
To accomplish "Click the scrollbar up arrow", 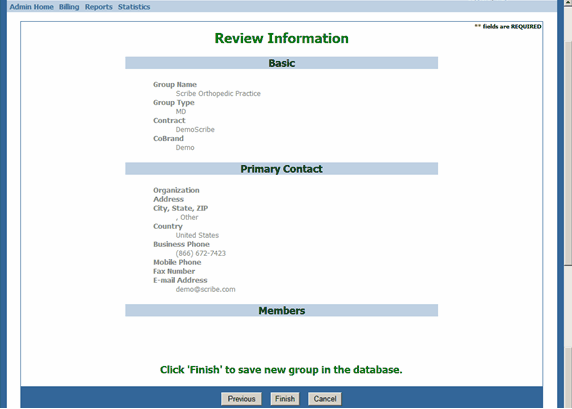I will (x=568, y=1).
